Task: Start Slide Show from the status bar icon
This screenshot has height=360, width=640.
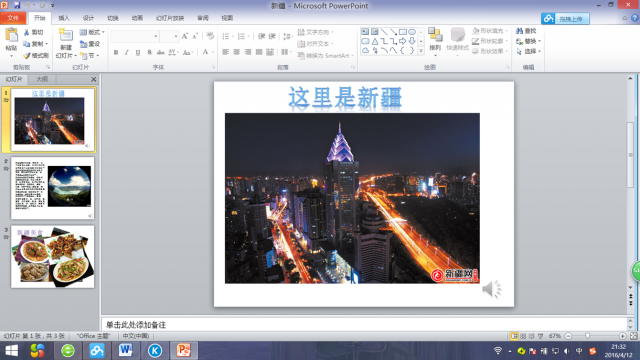Action: click(541, 336)
